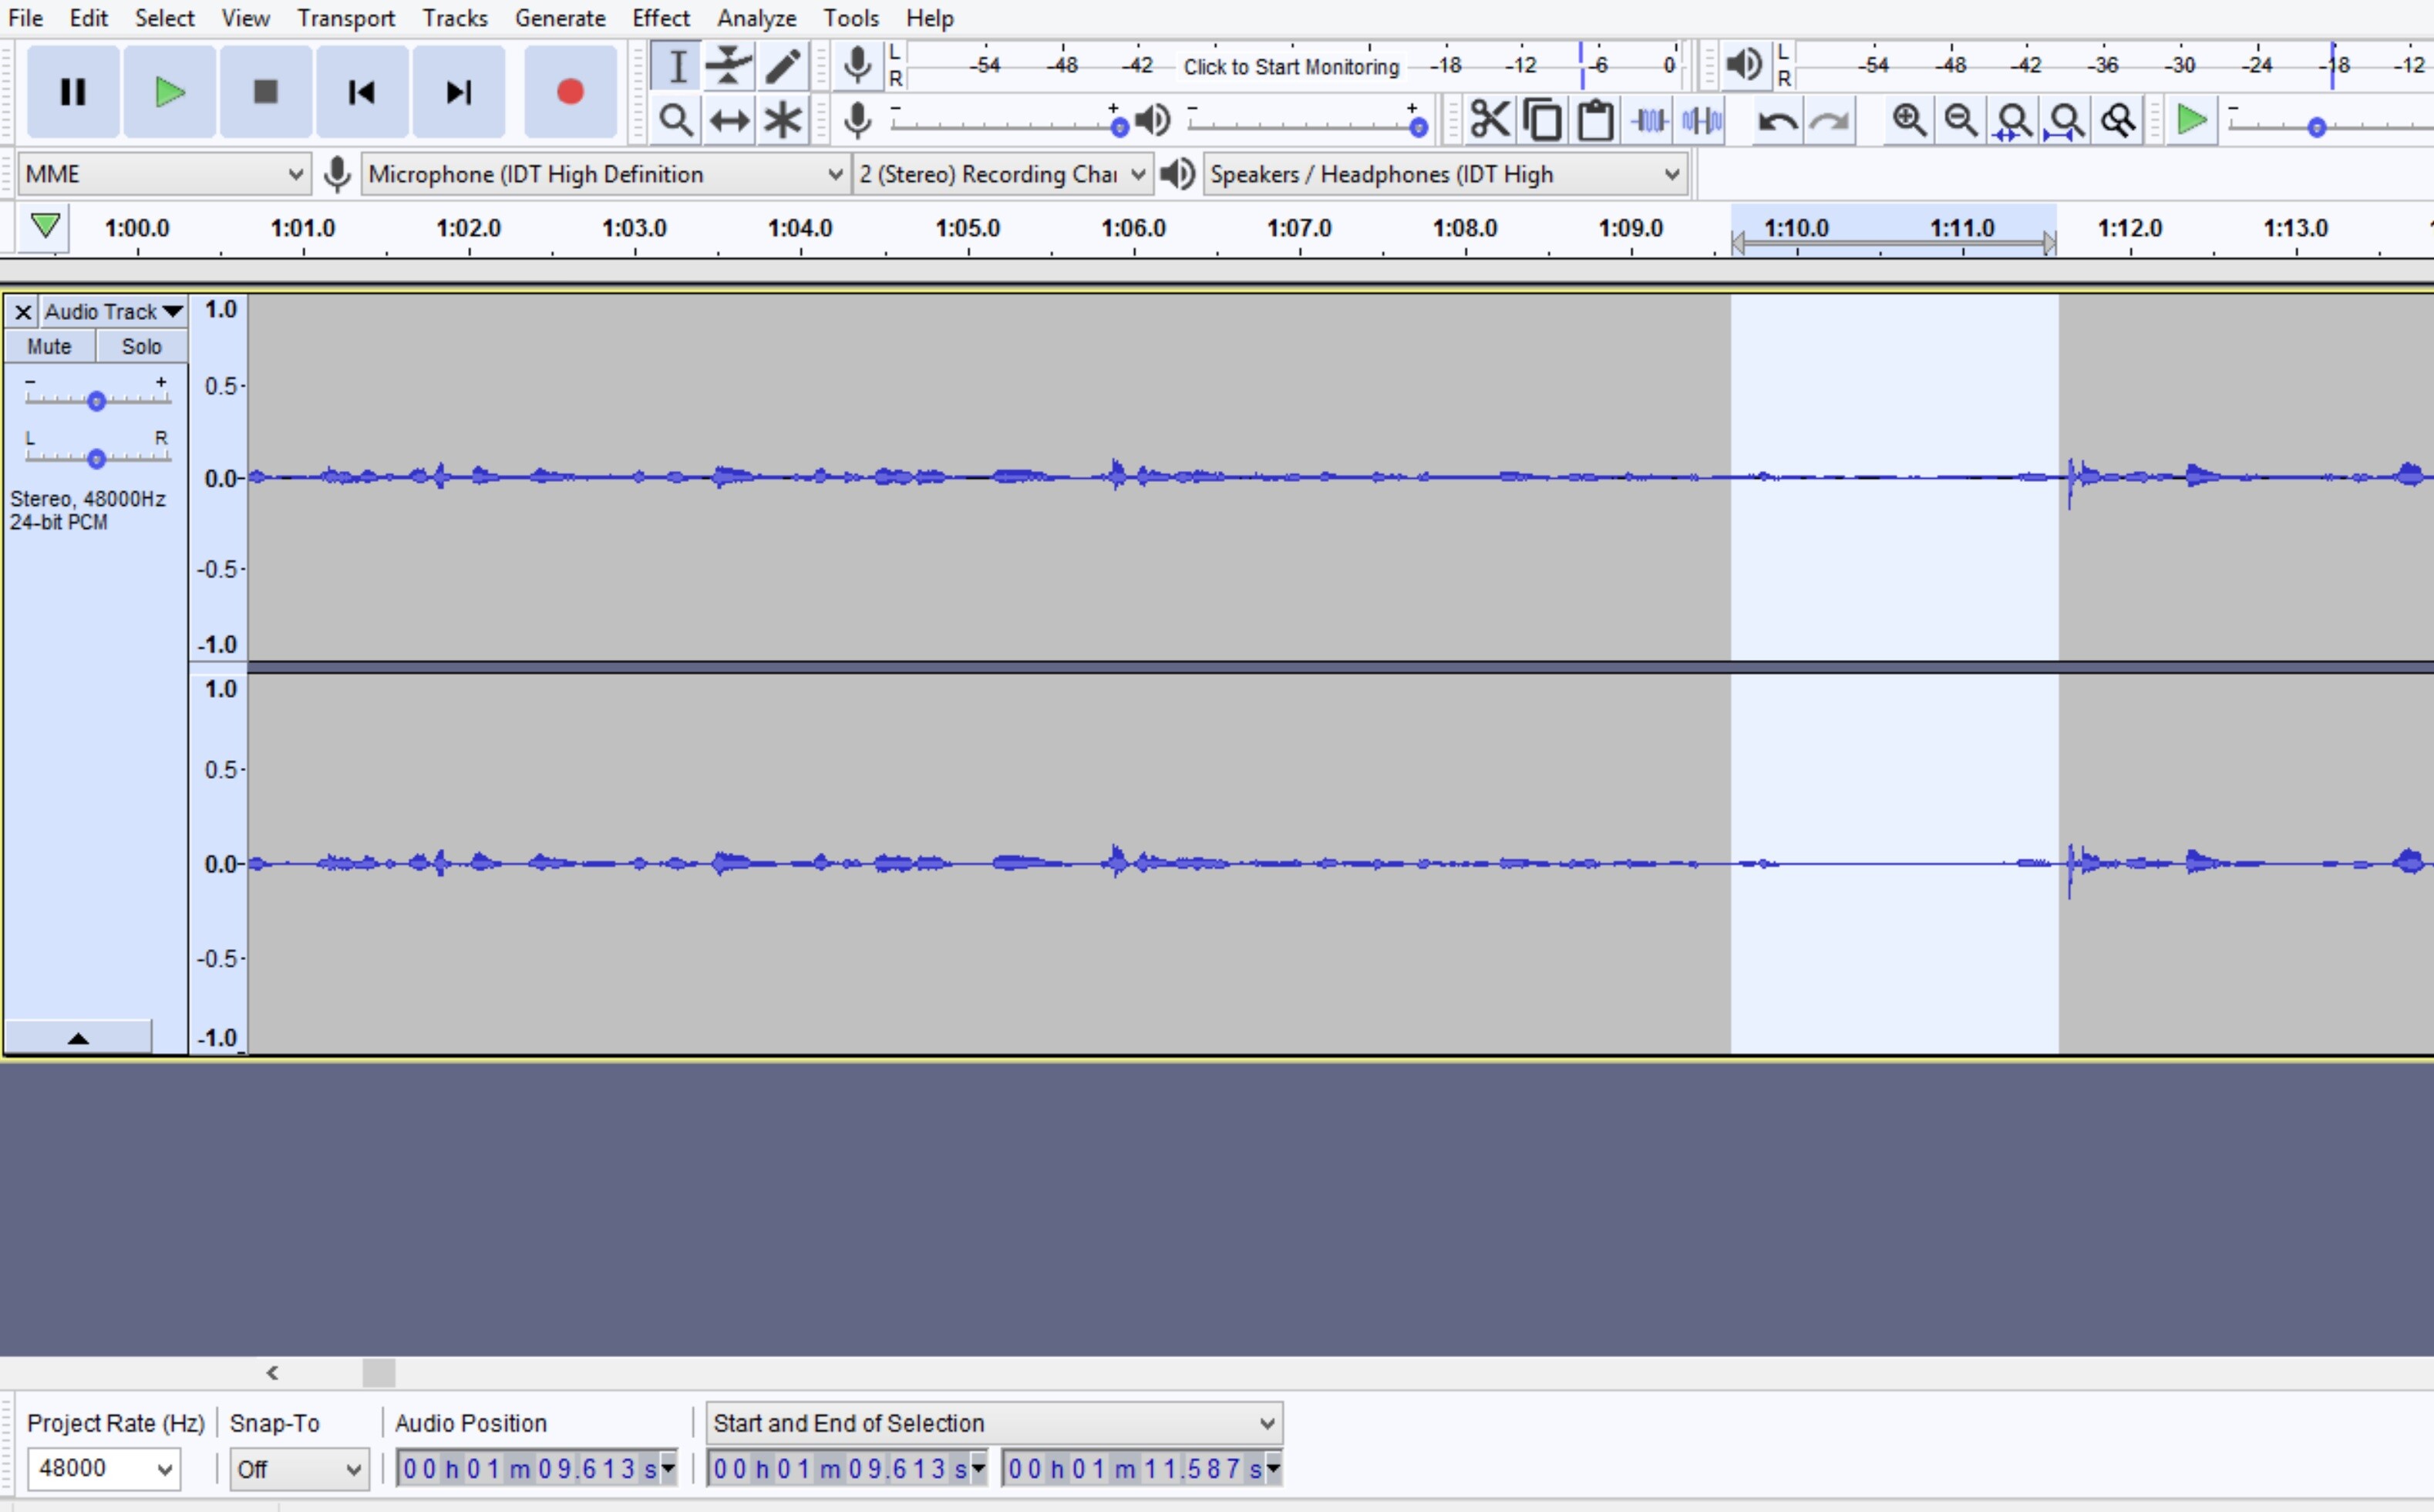
Task: Open the Effect menu
Action: point(661,18)
